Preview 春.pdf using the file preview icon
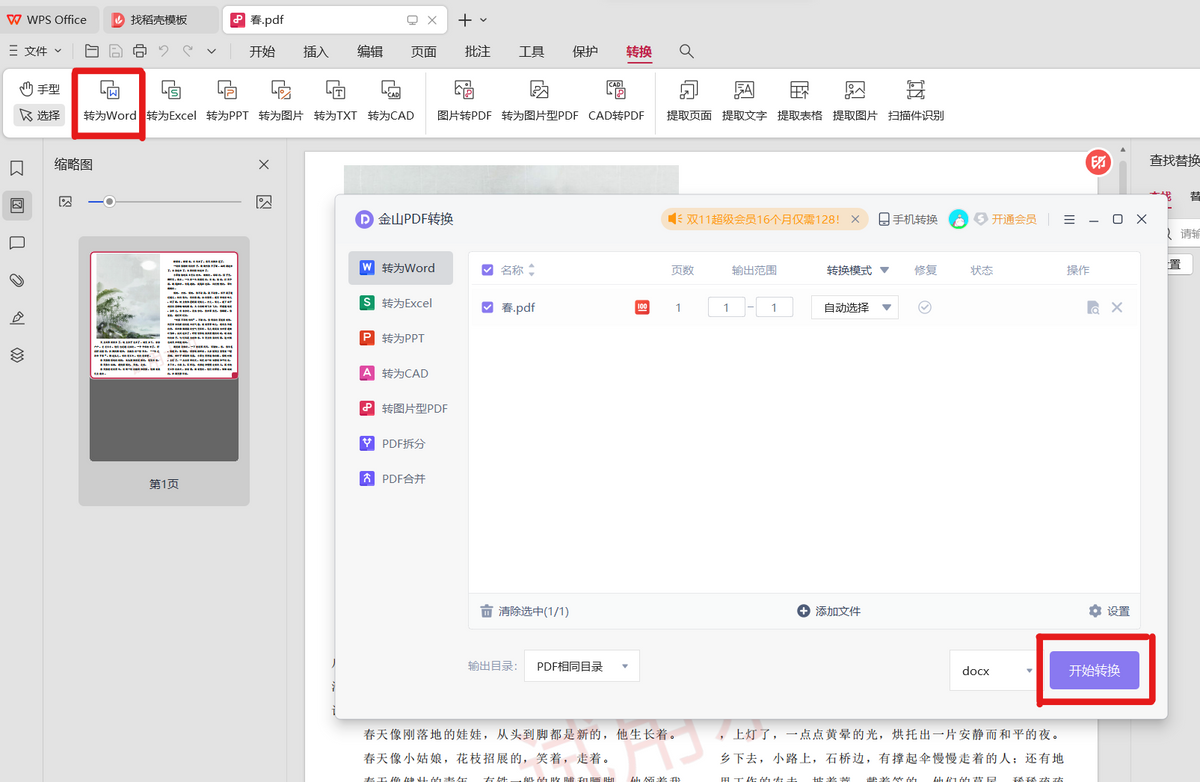1200x782 pixels. [1093, 307]
